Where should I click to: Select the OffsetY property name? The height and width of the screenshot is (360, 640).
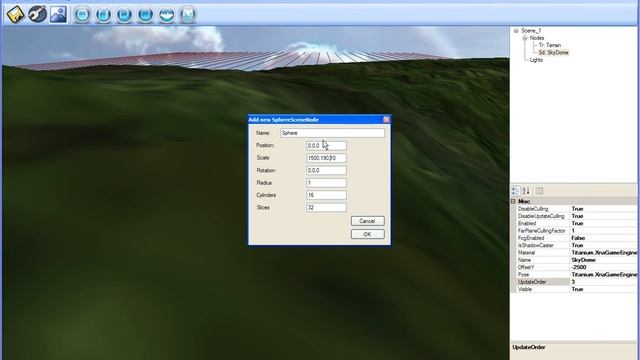[526, 267]
